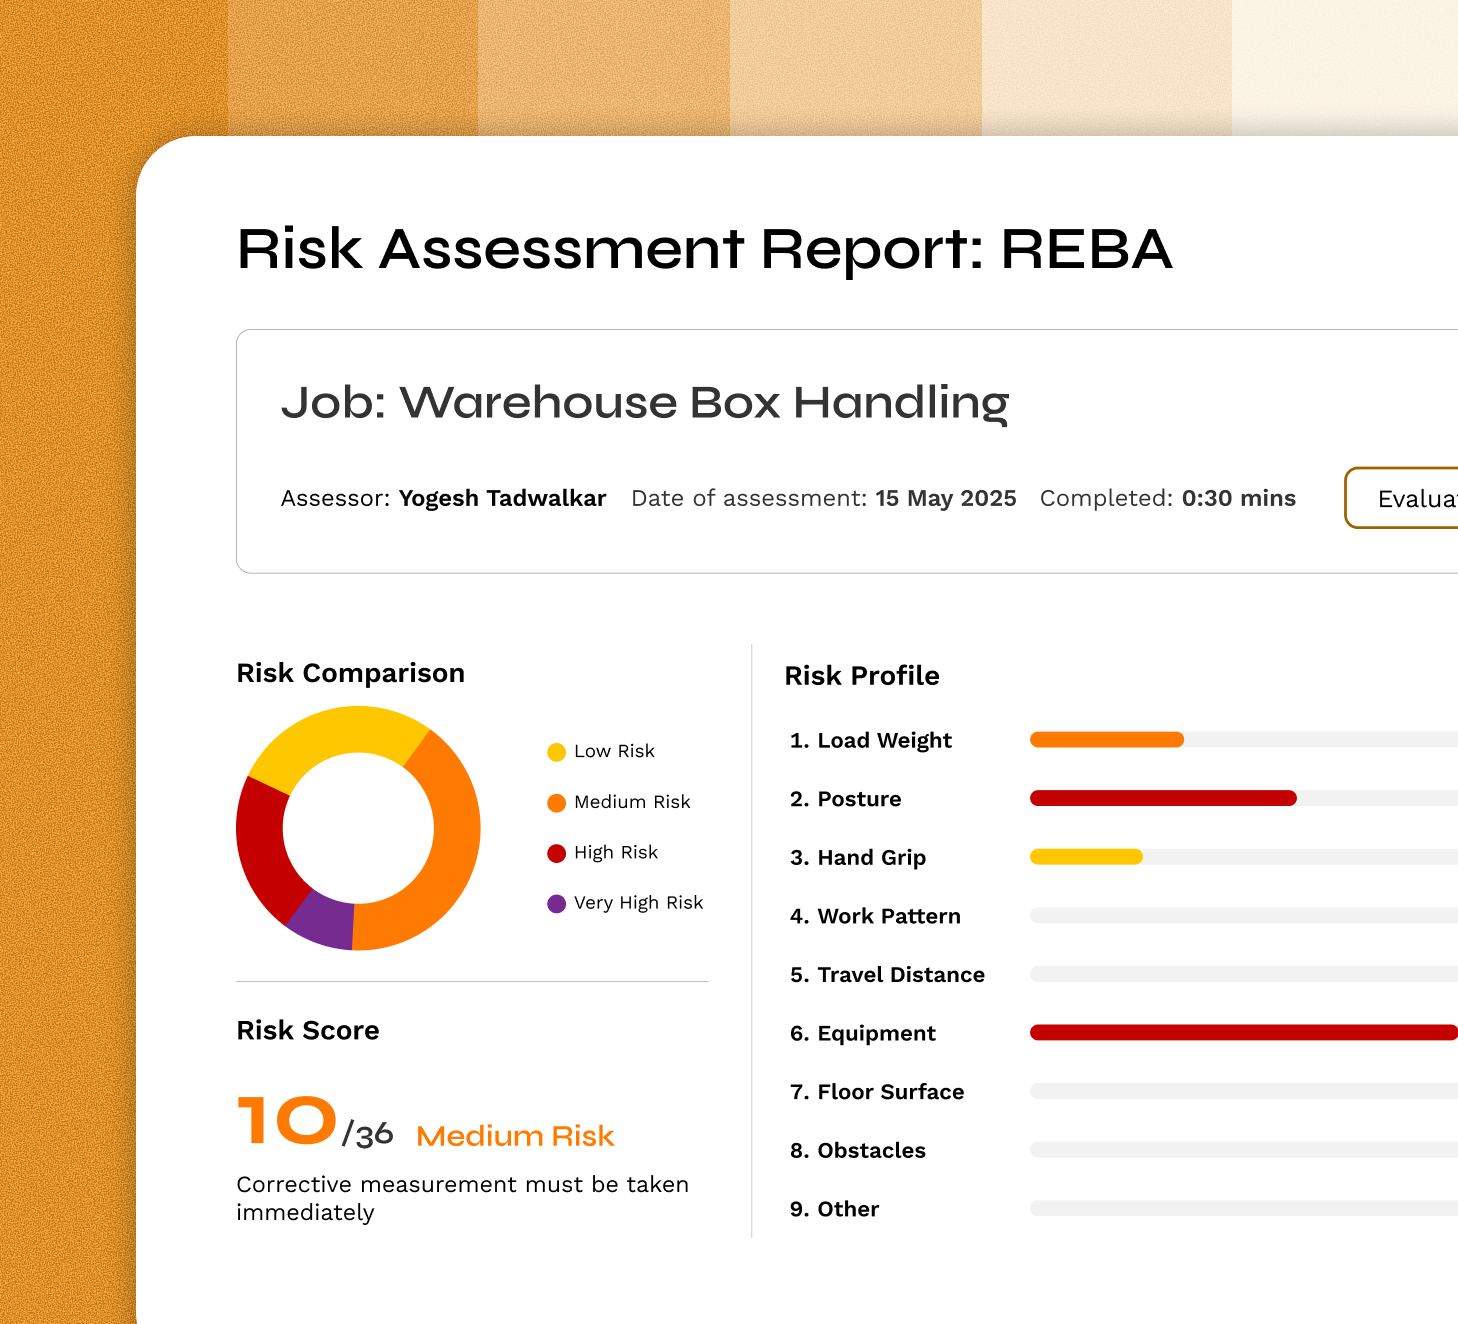Click the orange segment of the donut chart
The height and width of the screenshot is (1324, 1458).
click(450, 840)
